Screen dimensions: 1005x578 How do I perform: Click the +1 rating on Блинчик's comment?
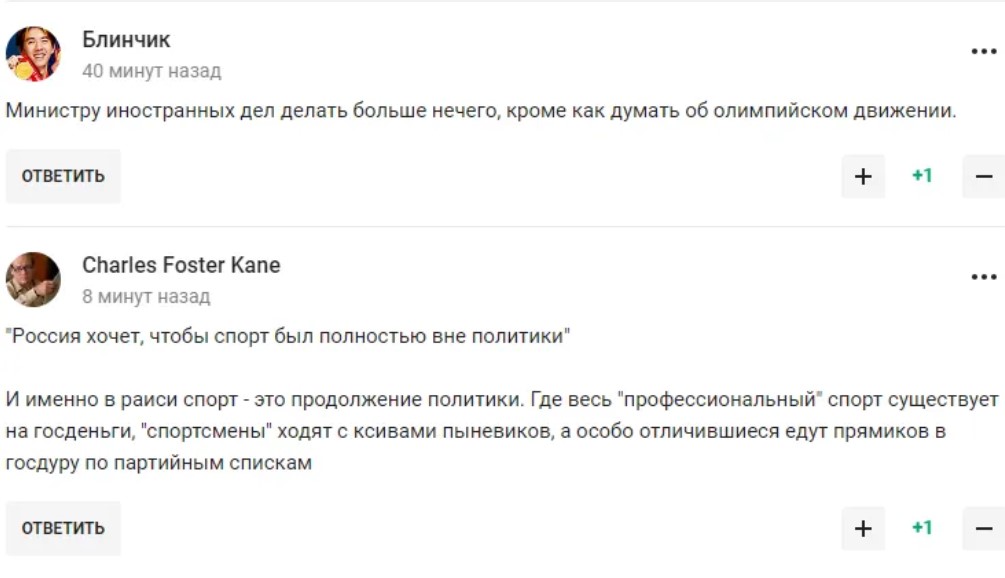pyautogui.click(x=922, y=177)
